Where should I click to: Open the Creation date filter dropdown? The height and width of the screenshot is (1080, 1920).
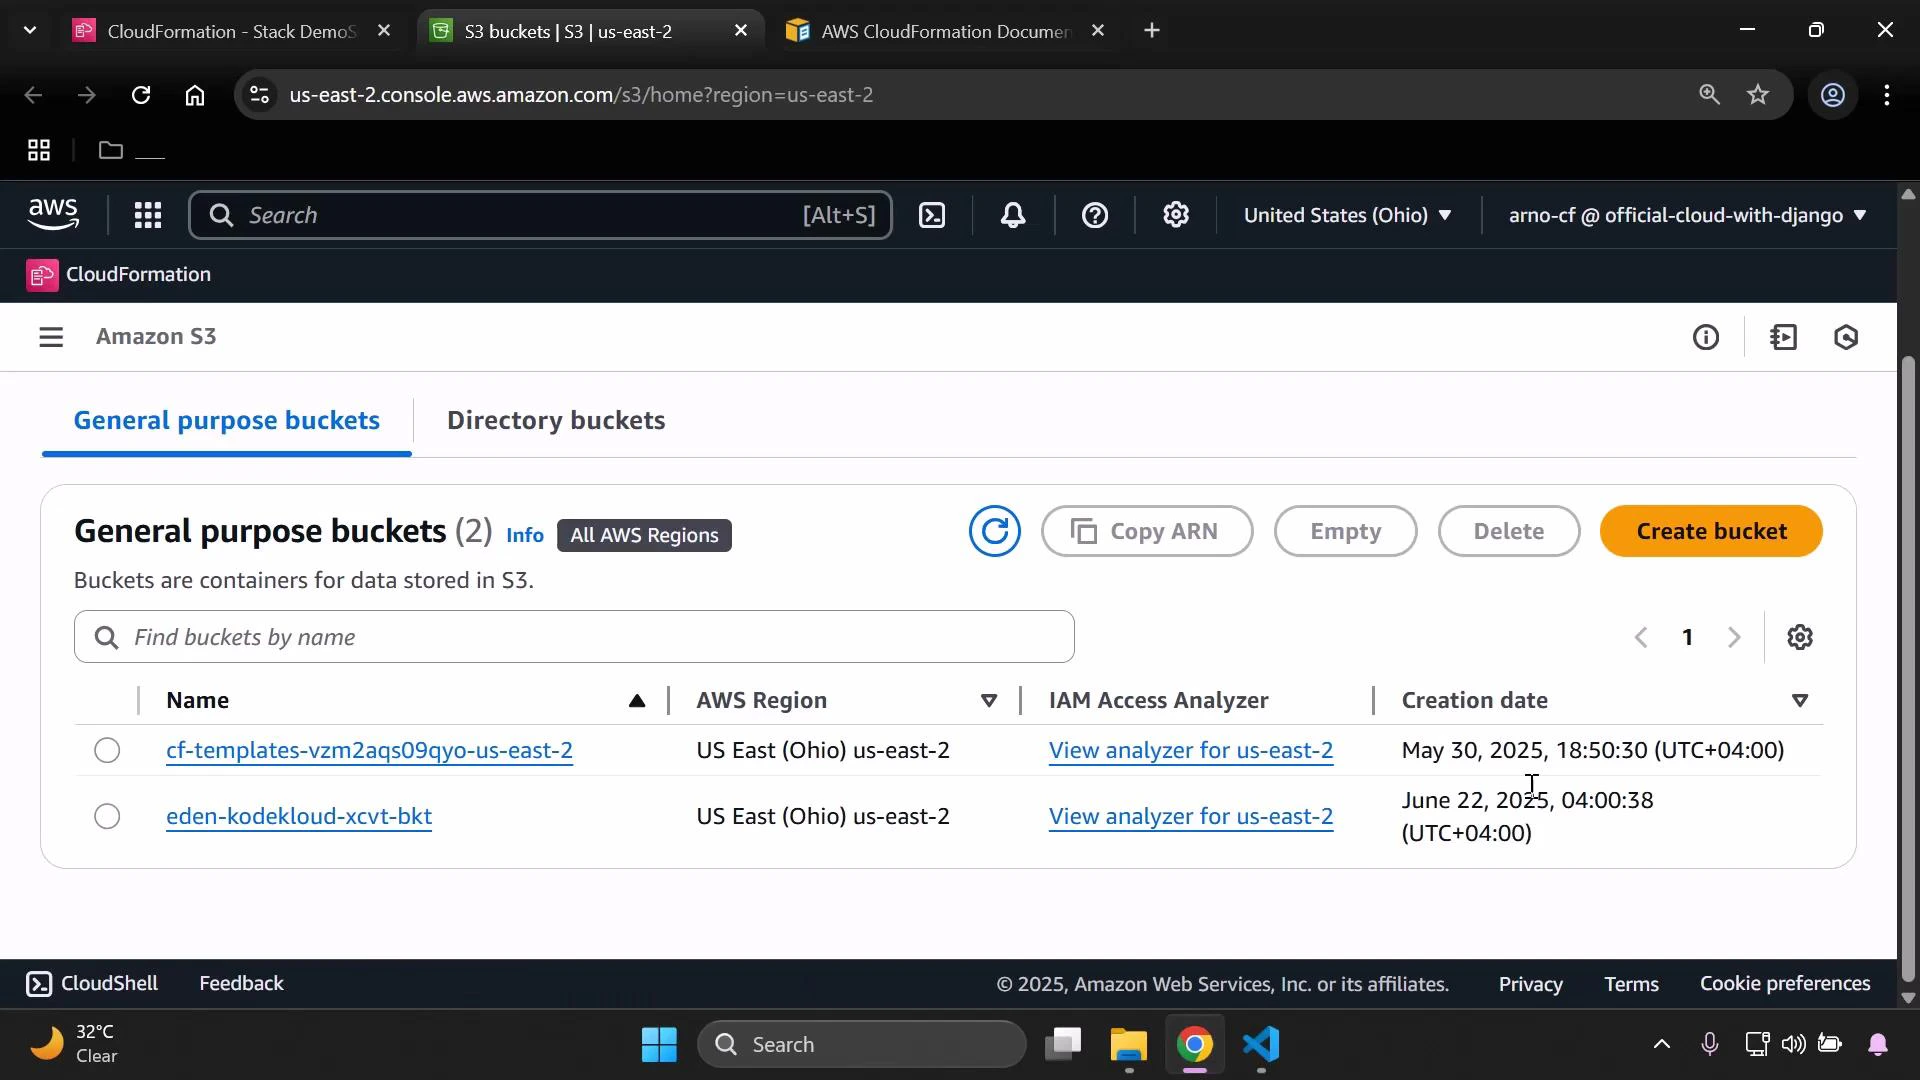coord(1800,700)
